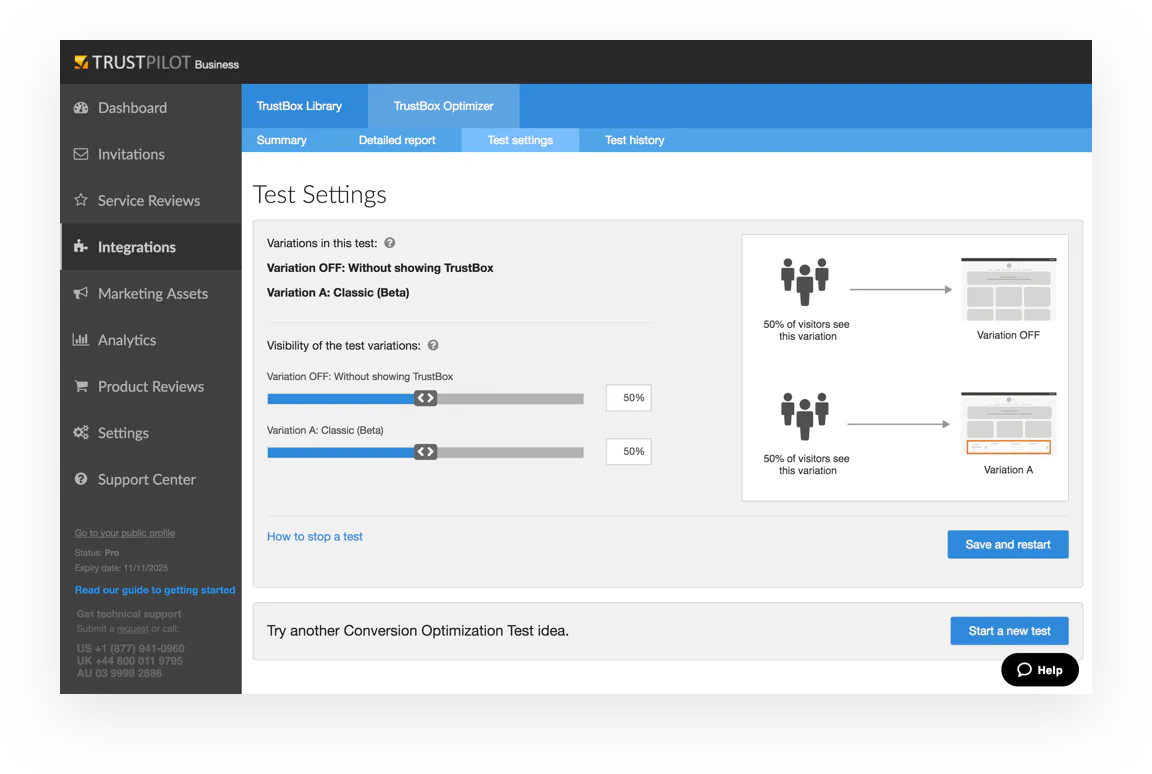The image size is (1152, 774).
Task: Click the Variation A page thumbnail
Action: pos(1009,424)
